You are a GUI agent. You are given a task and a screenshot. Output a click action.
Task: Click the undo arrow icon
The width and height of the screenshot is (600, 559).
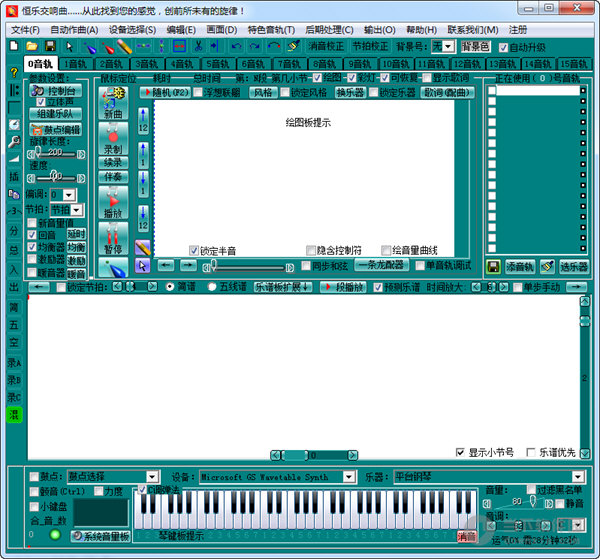(237, 47)
